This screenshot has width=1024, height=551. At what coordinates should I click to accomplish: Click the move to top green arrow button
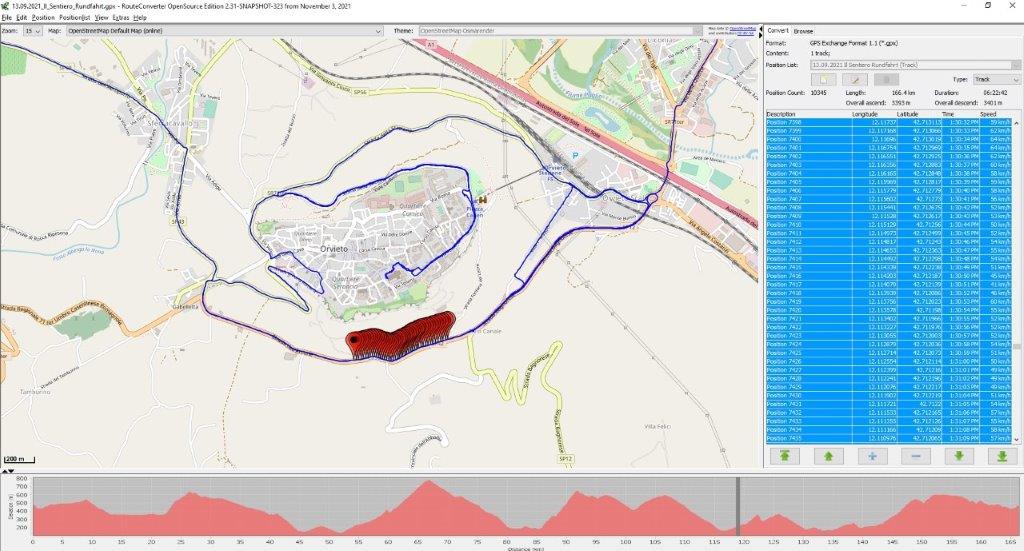pos(784,456)
